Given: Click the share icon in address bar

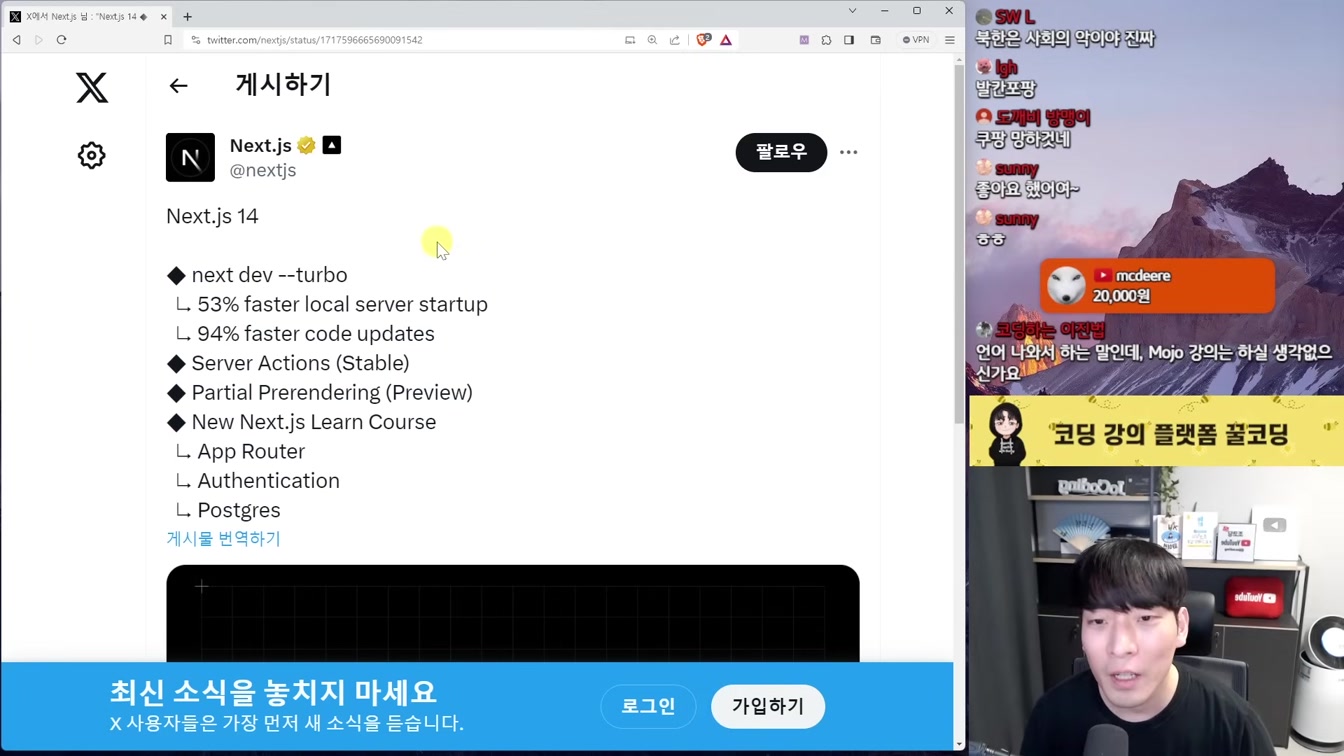Looking at the screenshot, I should [674, 40].
